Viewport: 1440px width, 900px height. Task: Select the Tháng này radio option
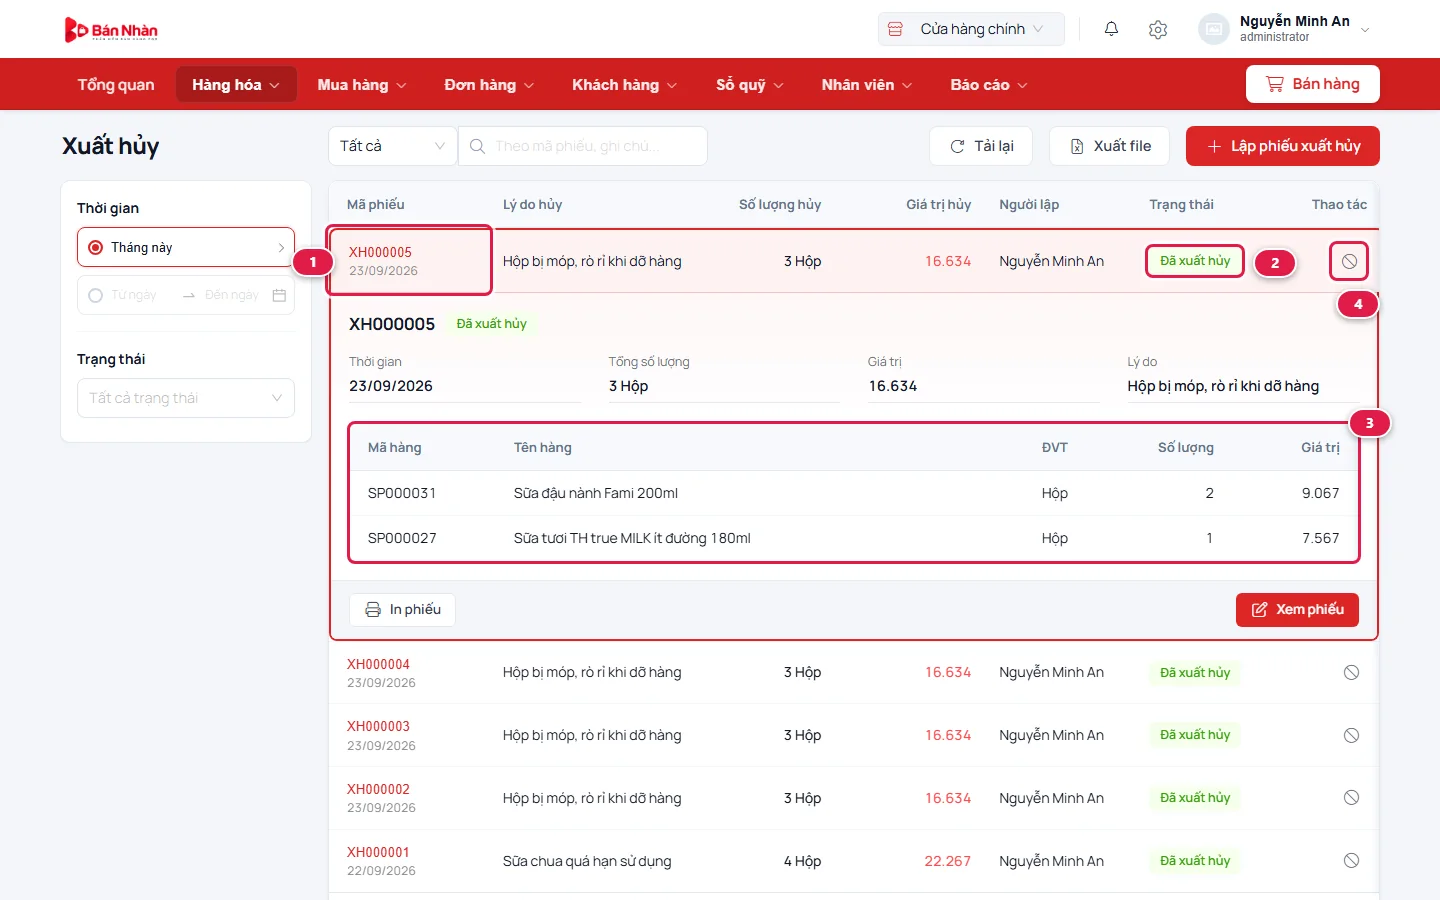click(x=96, y=247)
